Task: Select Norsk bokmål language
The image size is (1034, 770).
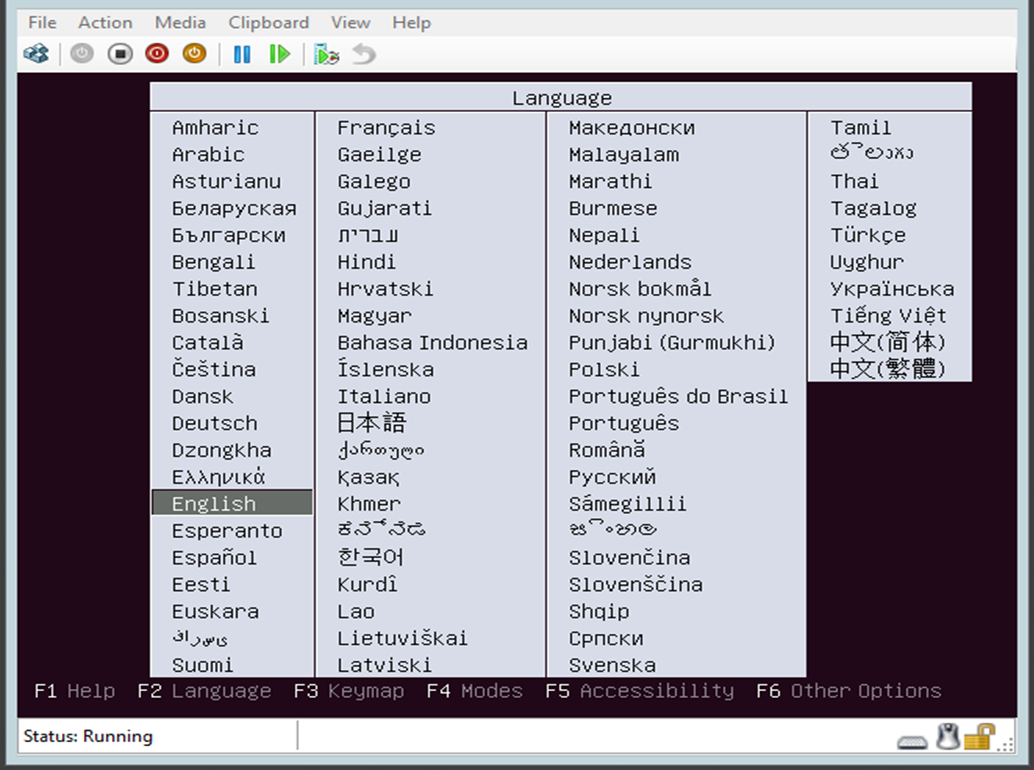Action: pos(640,289)
